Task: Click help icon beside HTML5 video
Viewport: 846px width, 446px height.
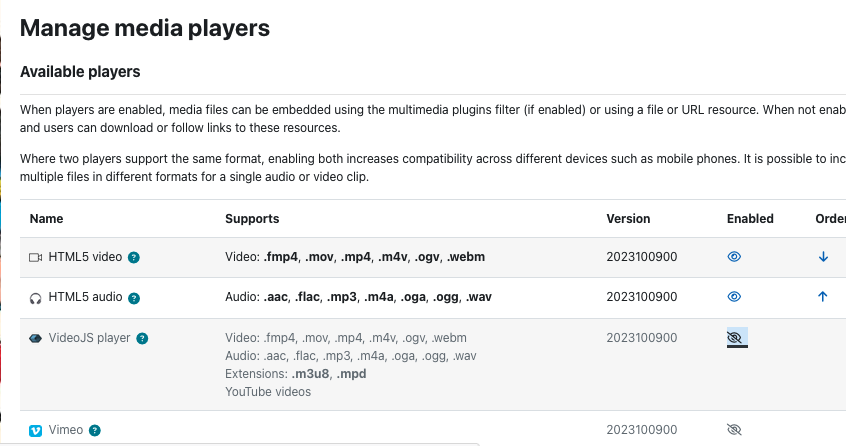Action: [134, 258]
